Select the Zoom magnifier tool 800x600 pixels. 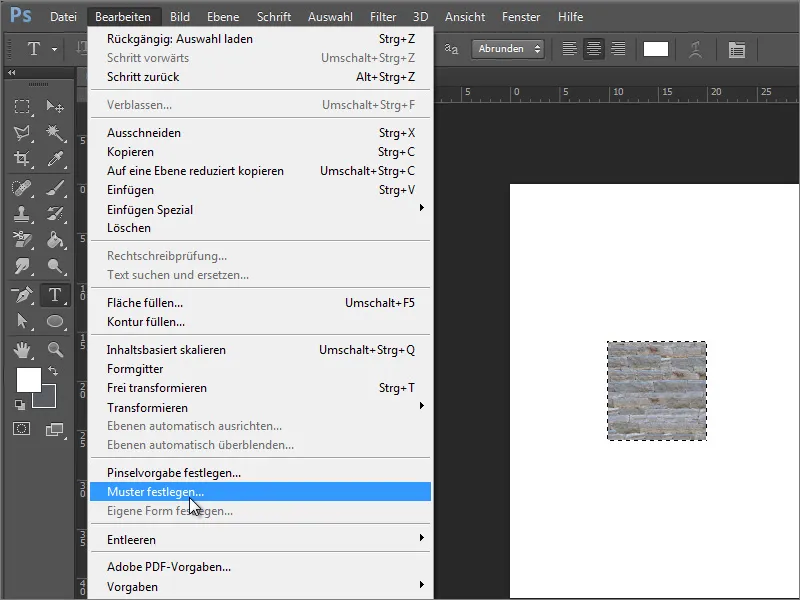tap(55, 349)
